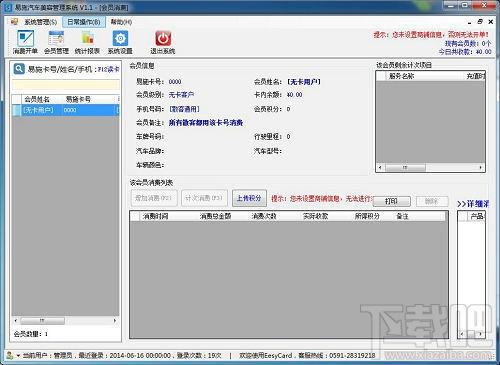The height and width of the screenshot is (365, 500).
Task: Click the 上传积分 button
Action: (x=249, y=198)
